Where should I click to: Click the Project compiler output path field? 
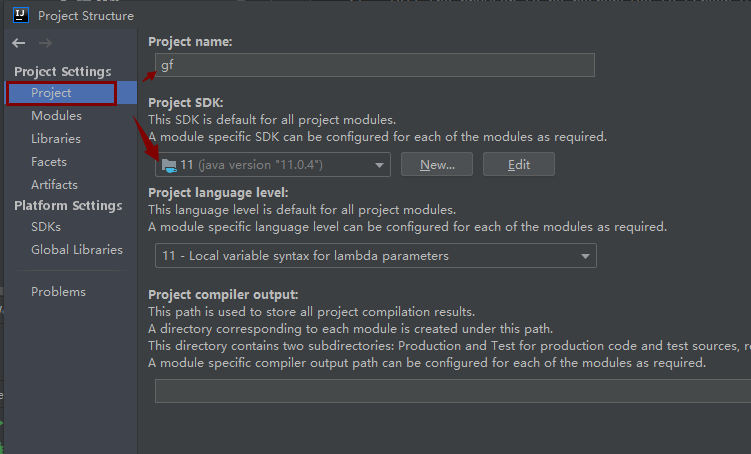pos(453,391)
